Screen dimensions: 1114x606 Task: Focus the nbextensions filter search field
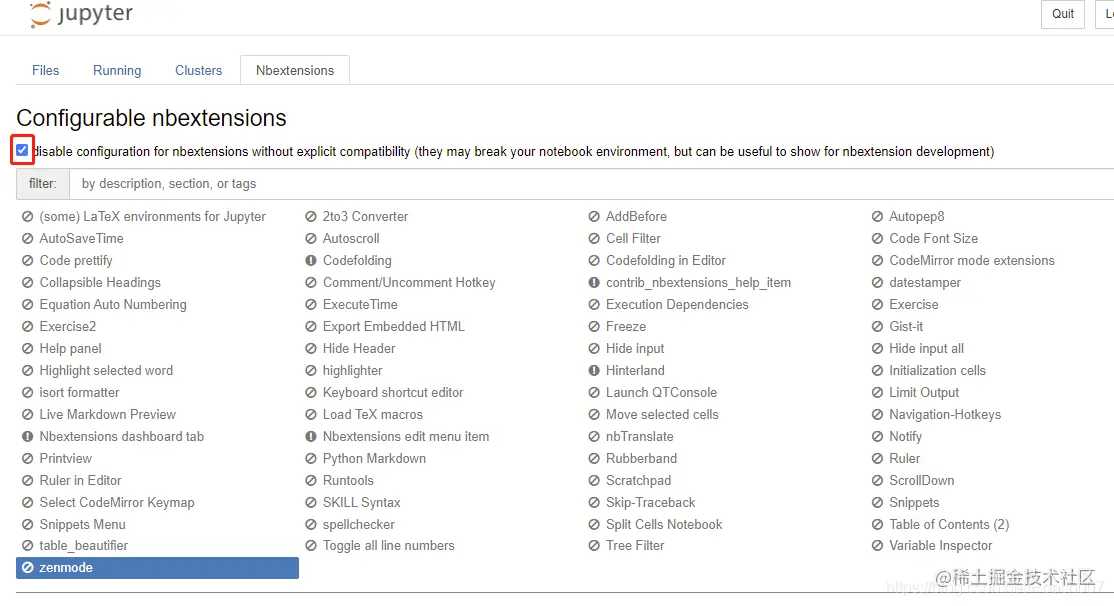pyautogui.click(x=590, y=184)
